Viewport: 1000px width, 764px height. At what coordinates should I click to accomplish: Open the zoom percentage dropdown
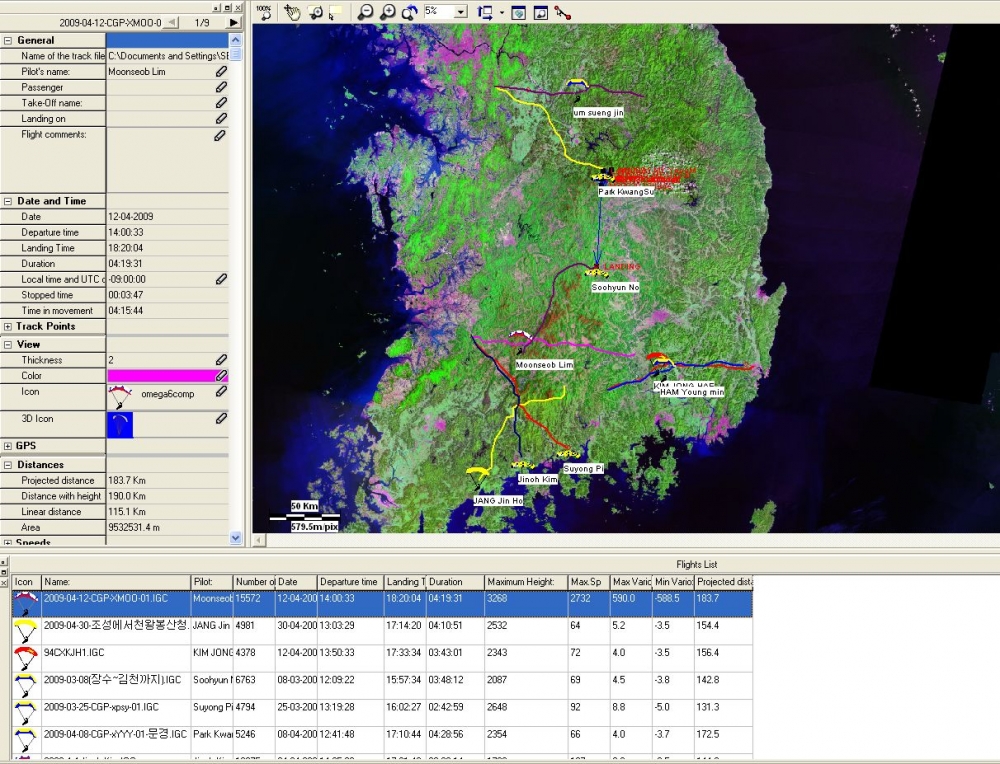coord(461,11)
